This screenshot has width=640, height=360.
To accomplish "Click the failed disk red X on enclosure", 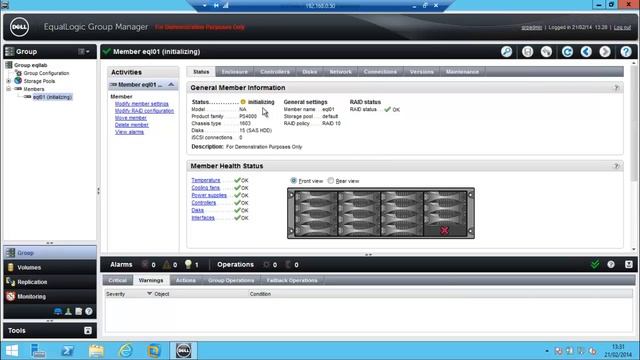I will pyautogui.click(x=444, y=231).
